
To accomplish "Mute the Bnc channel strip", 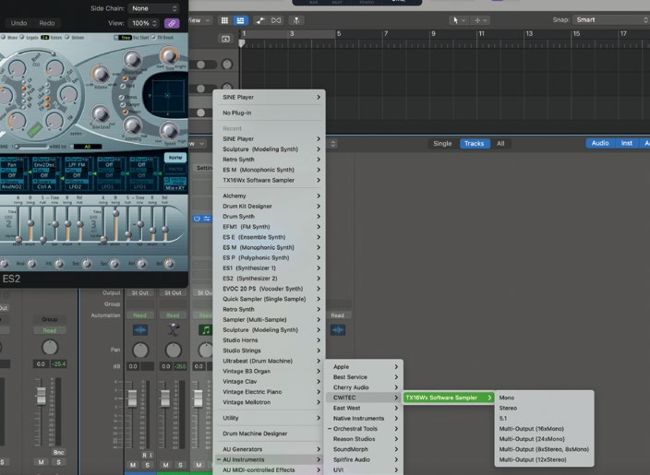I will 41,462.
